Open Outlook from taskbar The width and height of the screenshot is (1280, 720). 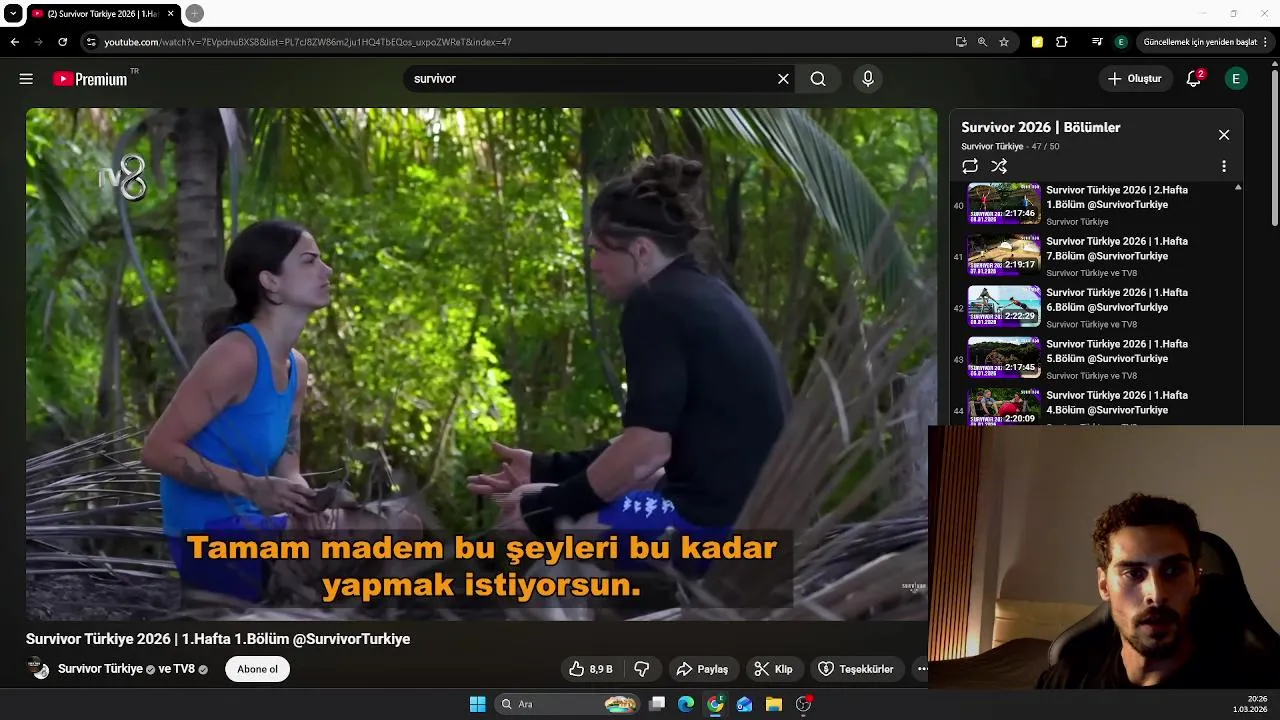coord(744,704)
